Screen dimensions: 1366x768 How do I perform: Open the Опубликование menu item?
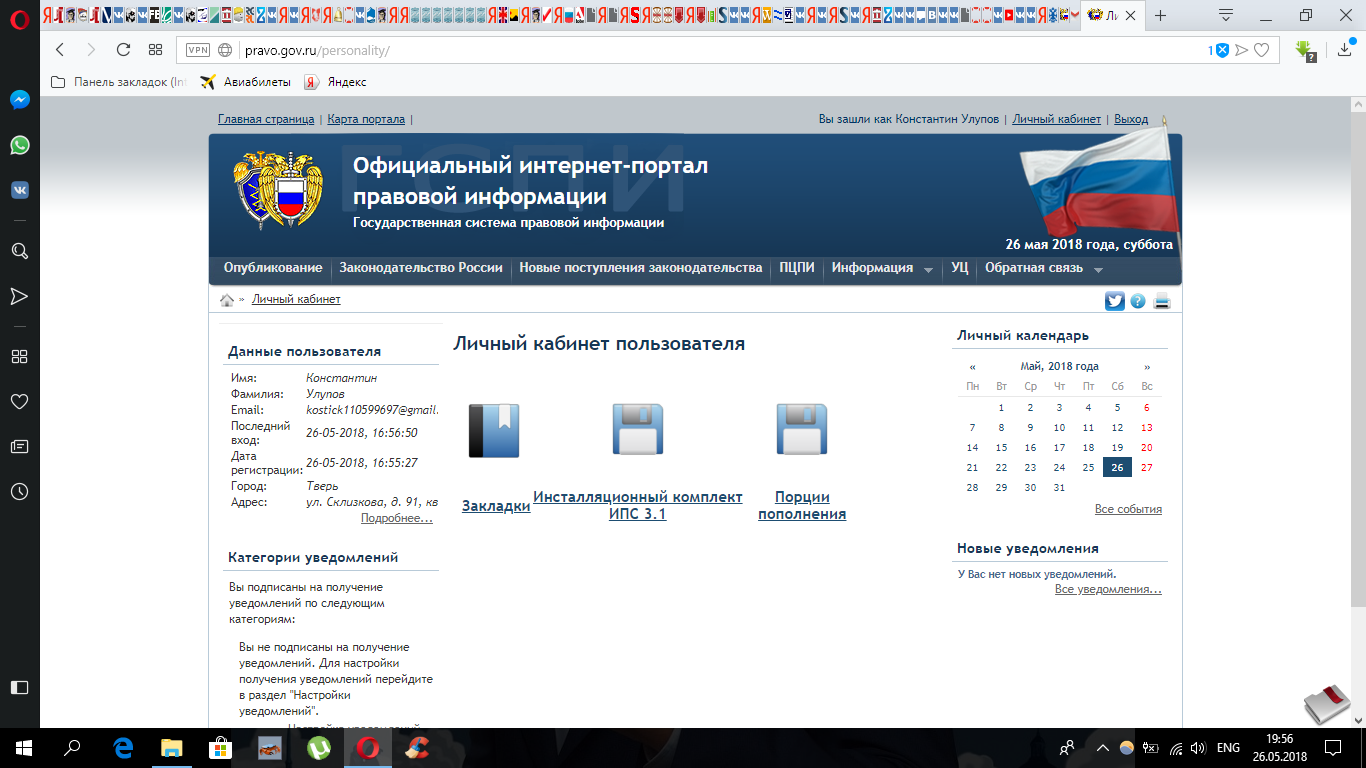pos(273,268)
